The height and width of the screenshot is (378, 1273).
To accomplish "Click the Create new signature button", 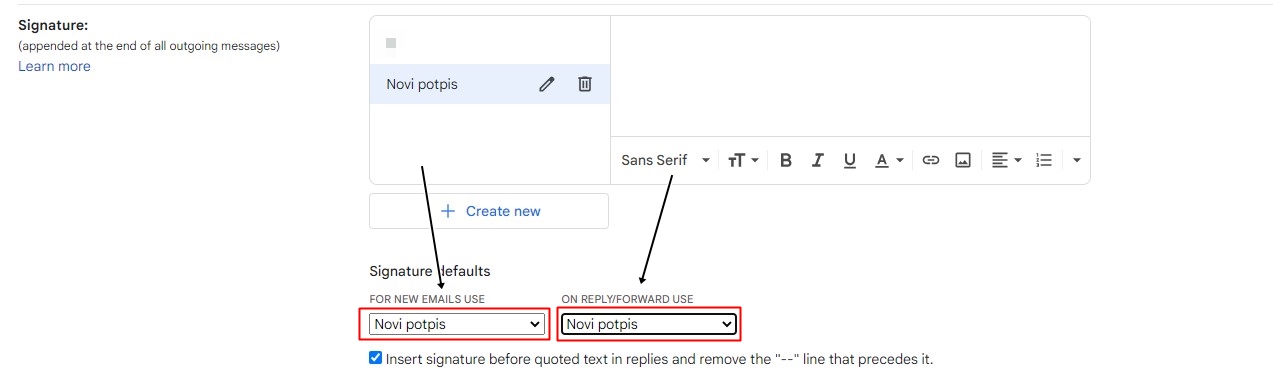I will click(x=489, y=211).
